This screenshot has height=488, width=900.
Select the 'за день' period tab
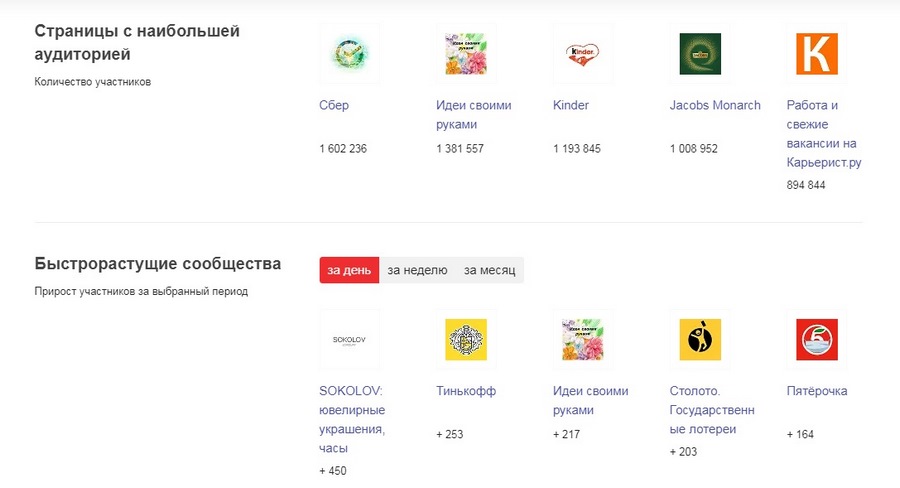349,270
